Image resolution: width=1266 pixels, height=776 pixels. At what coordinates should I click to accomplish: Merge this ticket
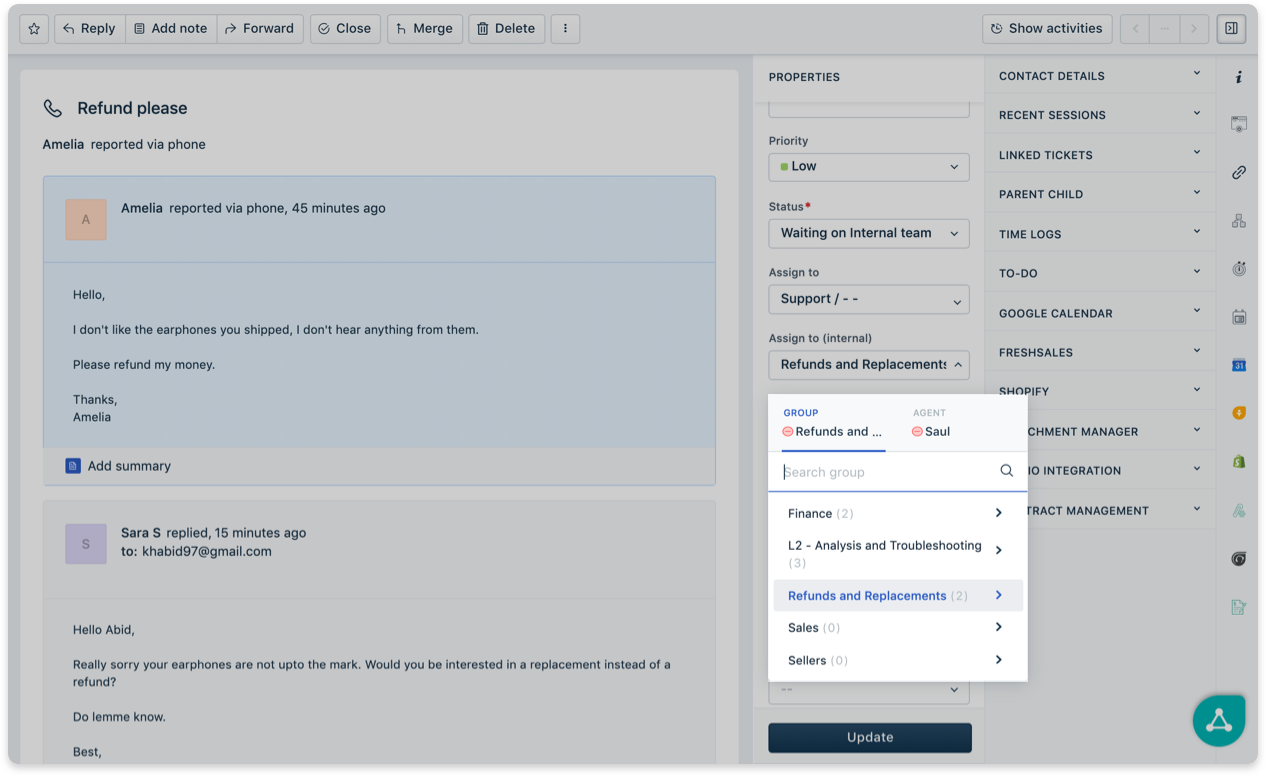point(425,29)
